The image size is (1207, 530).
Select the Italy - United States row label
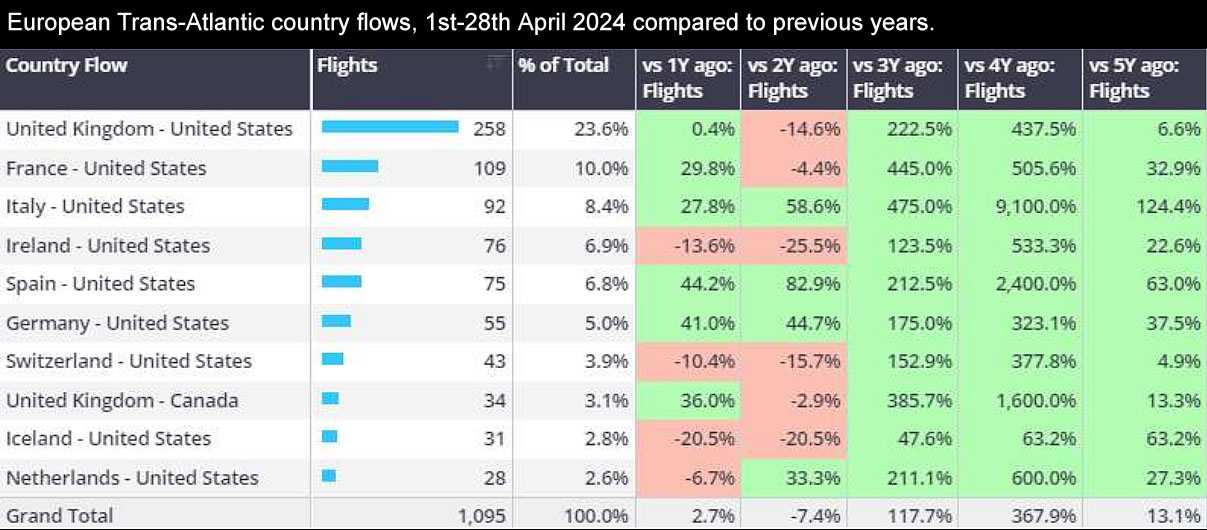tap(95, 207)
